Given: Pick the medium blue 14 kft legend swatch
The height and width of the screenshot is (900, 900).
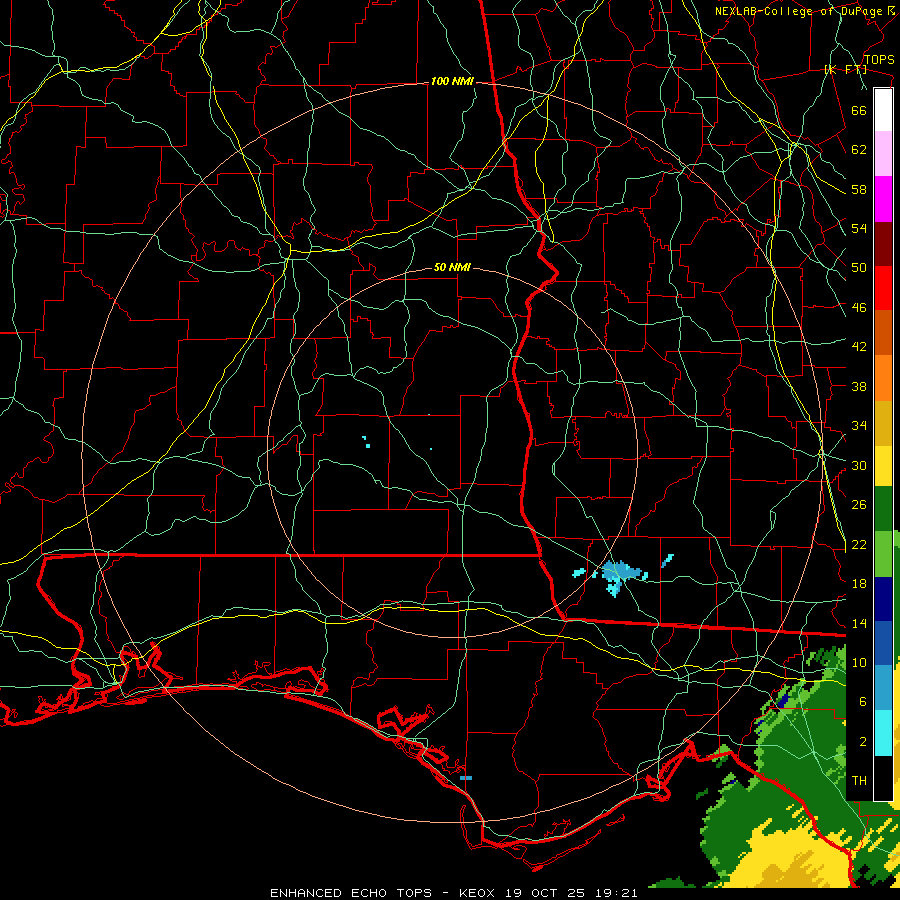Looking at the screenshot, I should click(x=883, y=643).
